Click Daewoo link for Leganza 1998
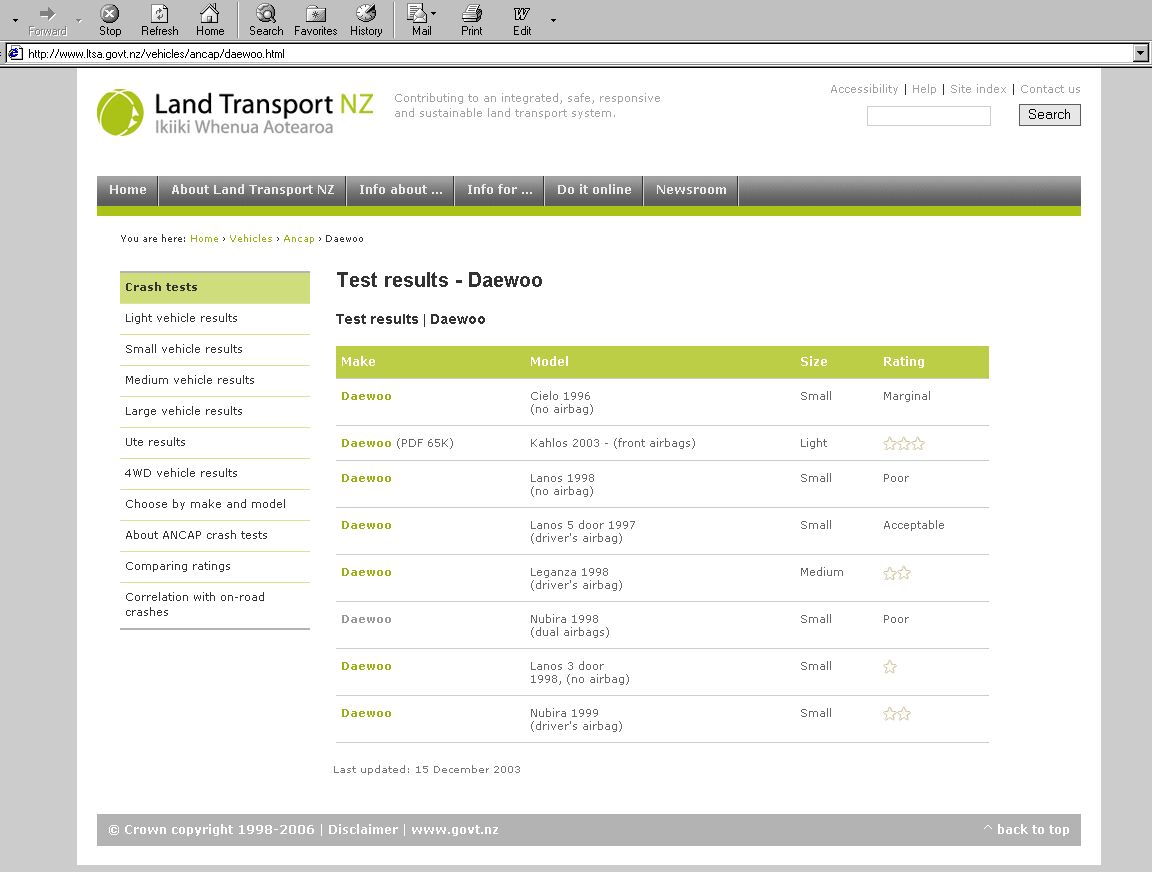Viewport: 1152px width, 872px height. (366, 572)
